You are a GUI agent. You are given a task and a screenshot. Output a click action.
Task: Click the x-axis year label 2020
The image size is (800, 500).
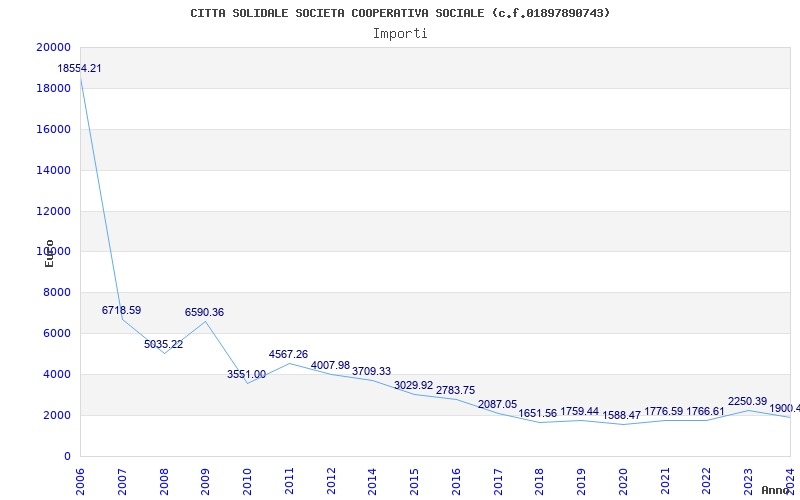point(623,481)
